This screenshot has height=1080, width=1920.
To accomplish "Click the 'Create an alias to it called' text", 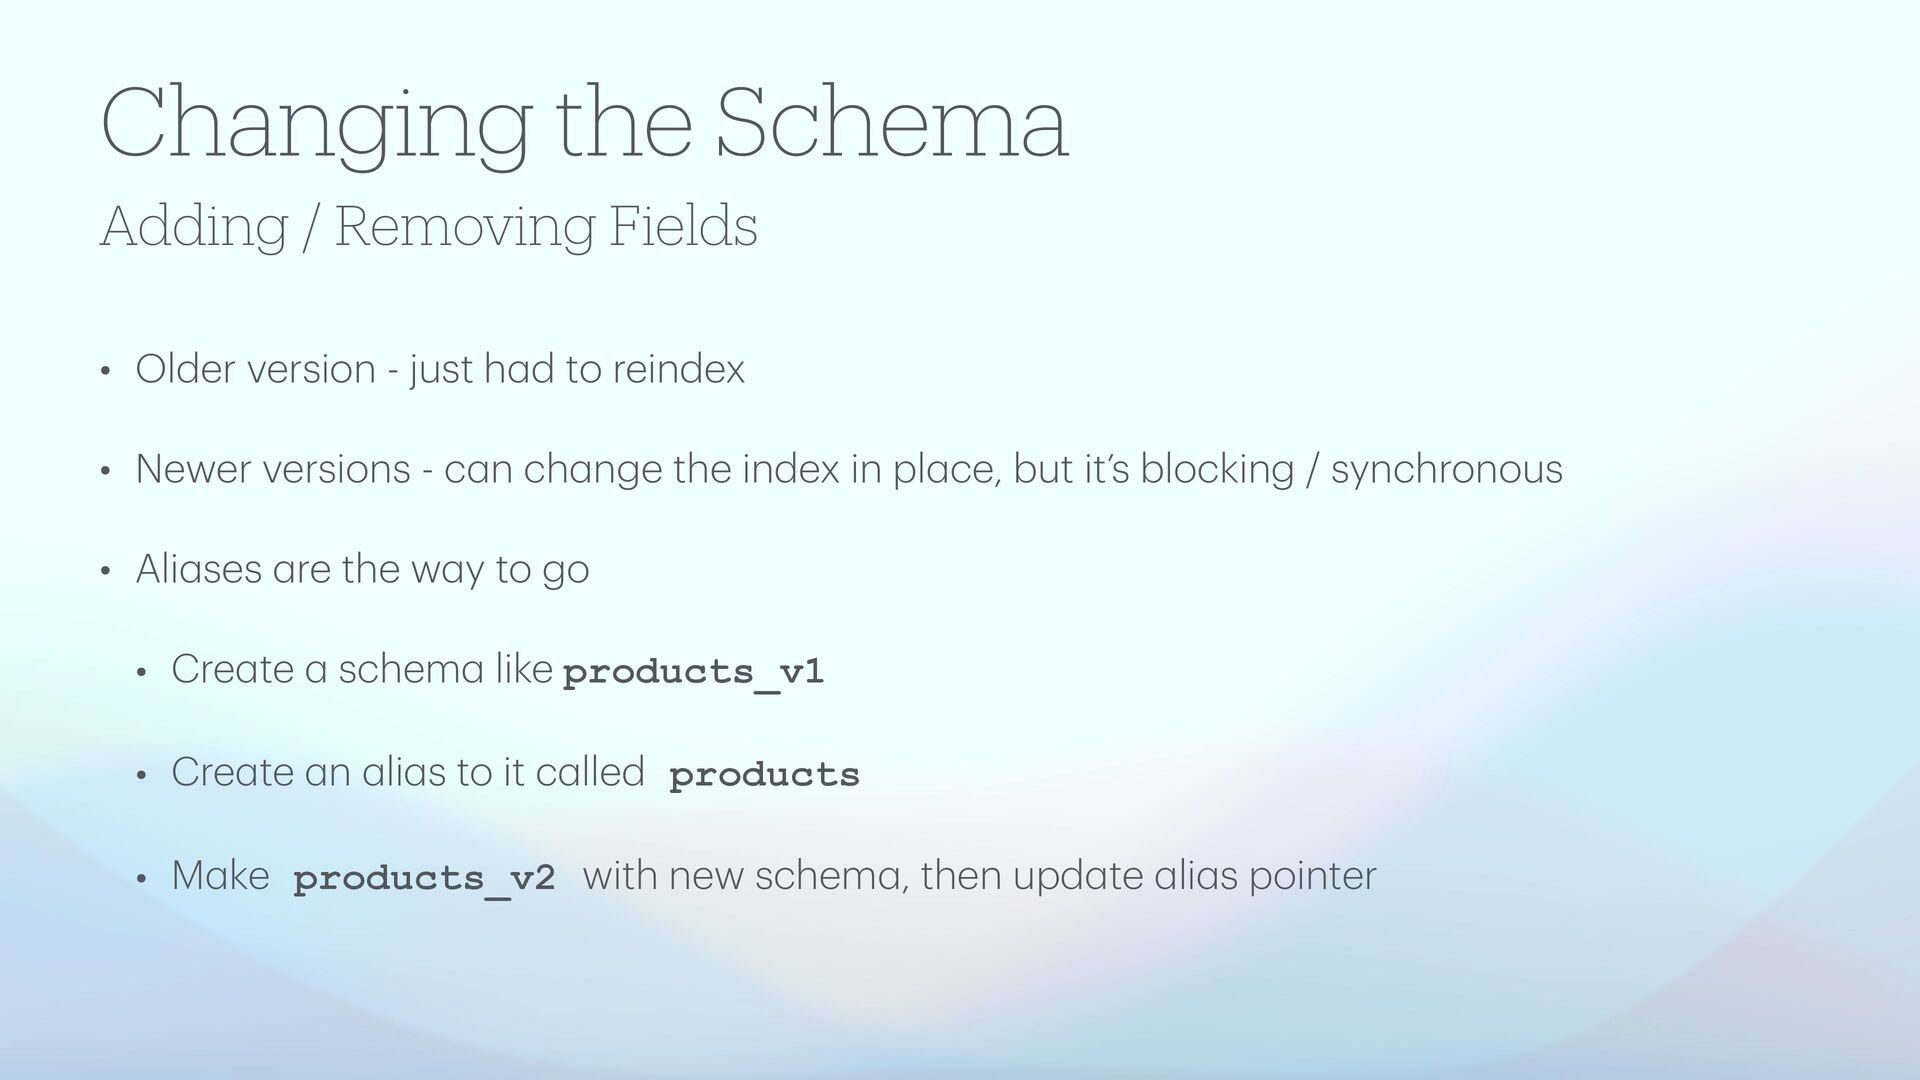I will coord(407,772).
